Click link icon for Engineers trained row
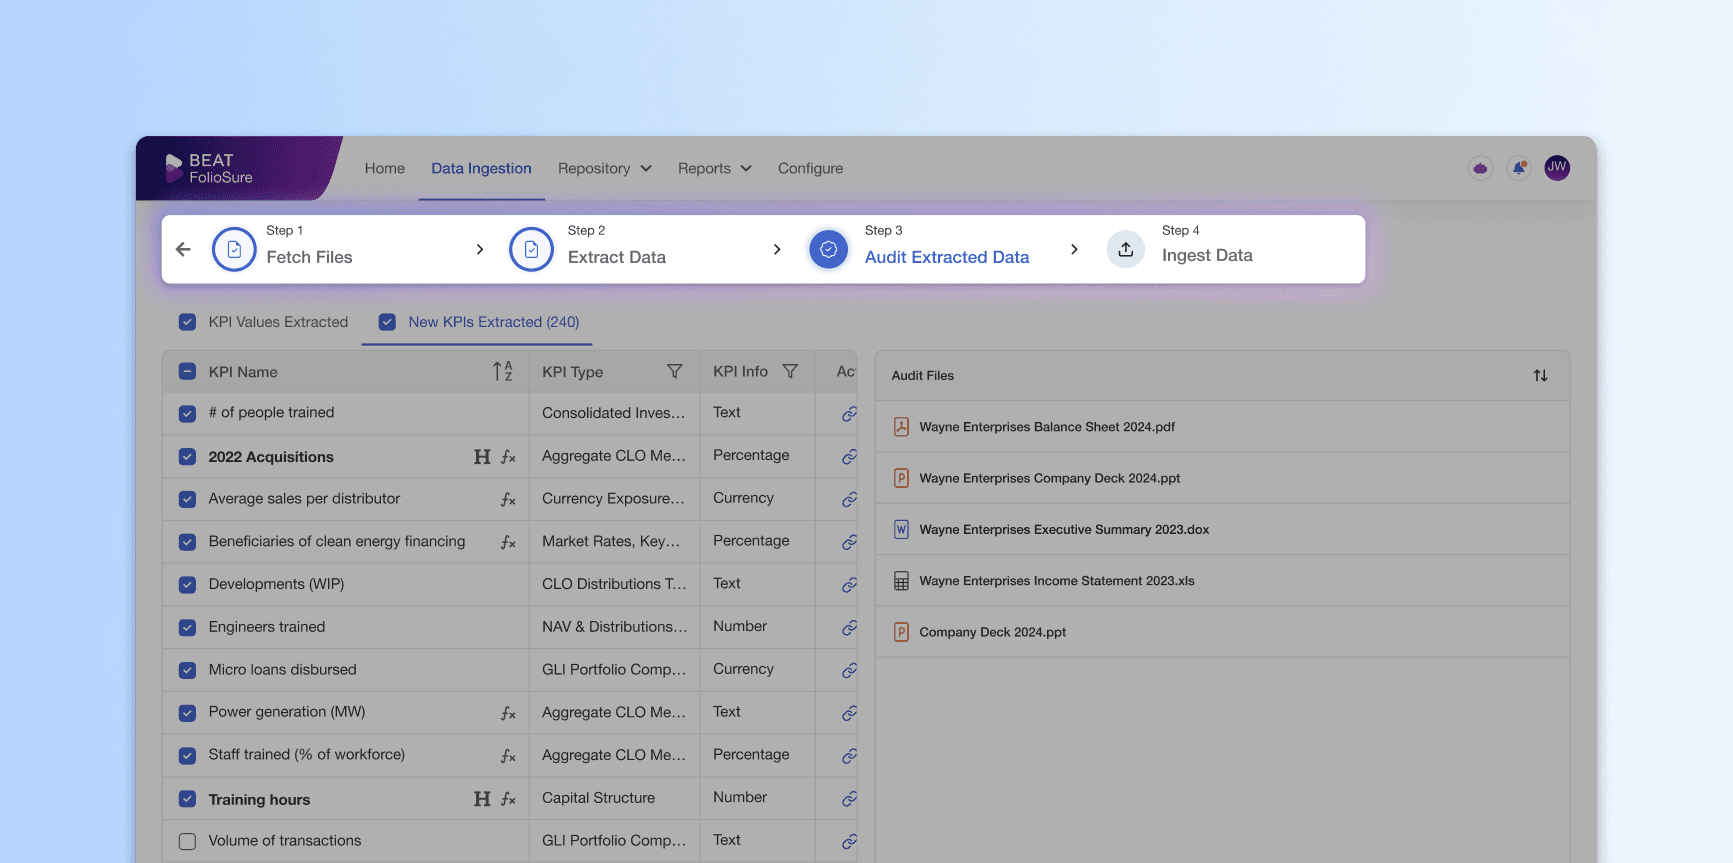 849,627
